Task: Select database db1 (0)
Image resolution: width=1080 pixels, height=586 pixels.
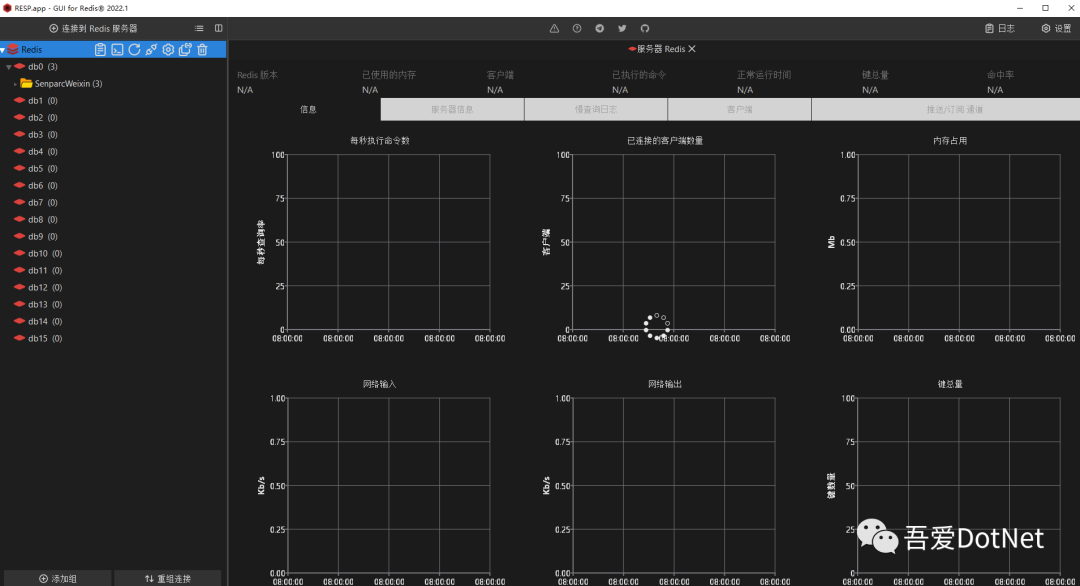Action: [x=43, y=101]
